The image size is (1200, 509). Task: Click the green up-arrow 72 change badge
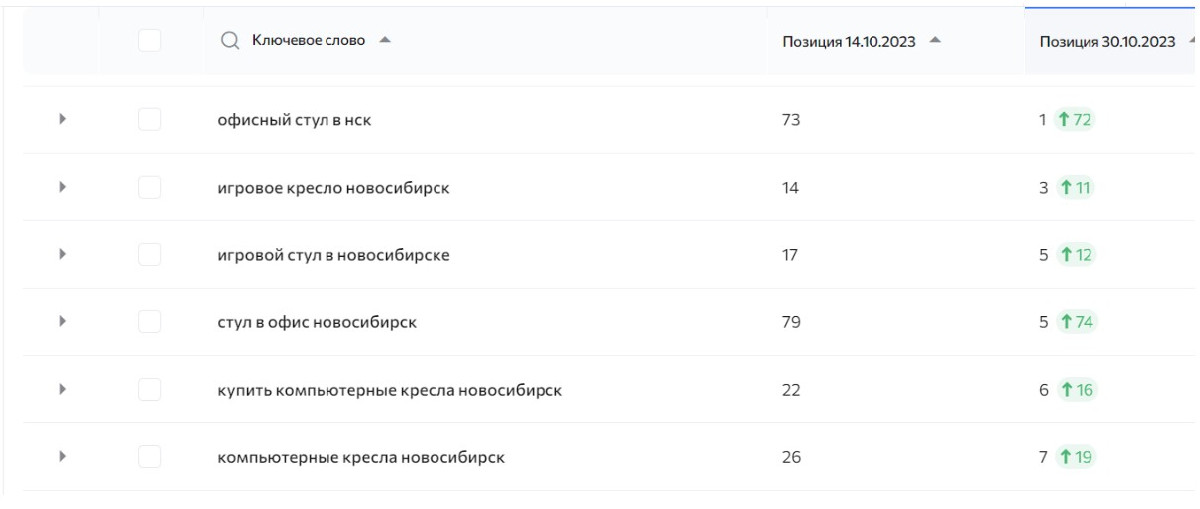pos(1076,120)
